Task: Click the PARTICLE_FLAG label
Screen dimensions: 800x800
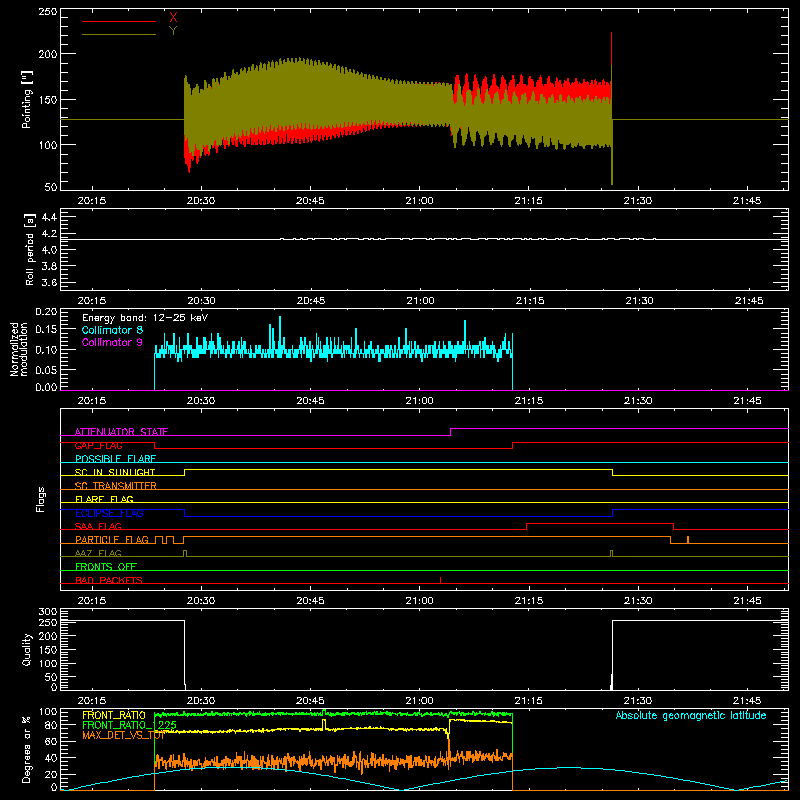Action: (112, 539)
